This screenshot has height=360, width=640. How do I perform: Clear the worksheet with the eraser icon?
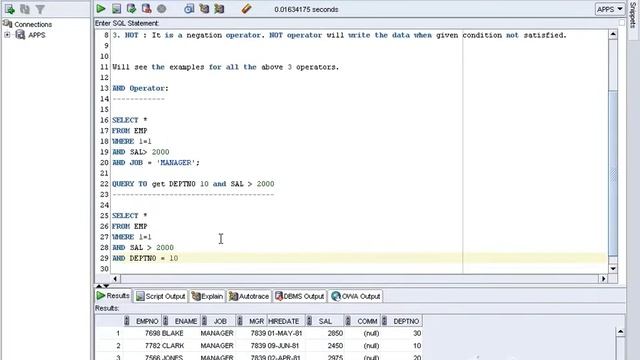tap(246, 9)
